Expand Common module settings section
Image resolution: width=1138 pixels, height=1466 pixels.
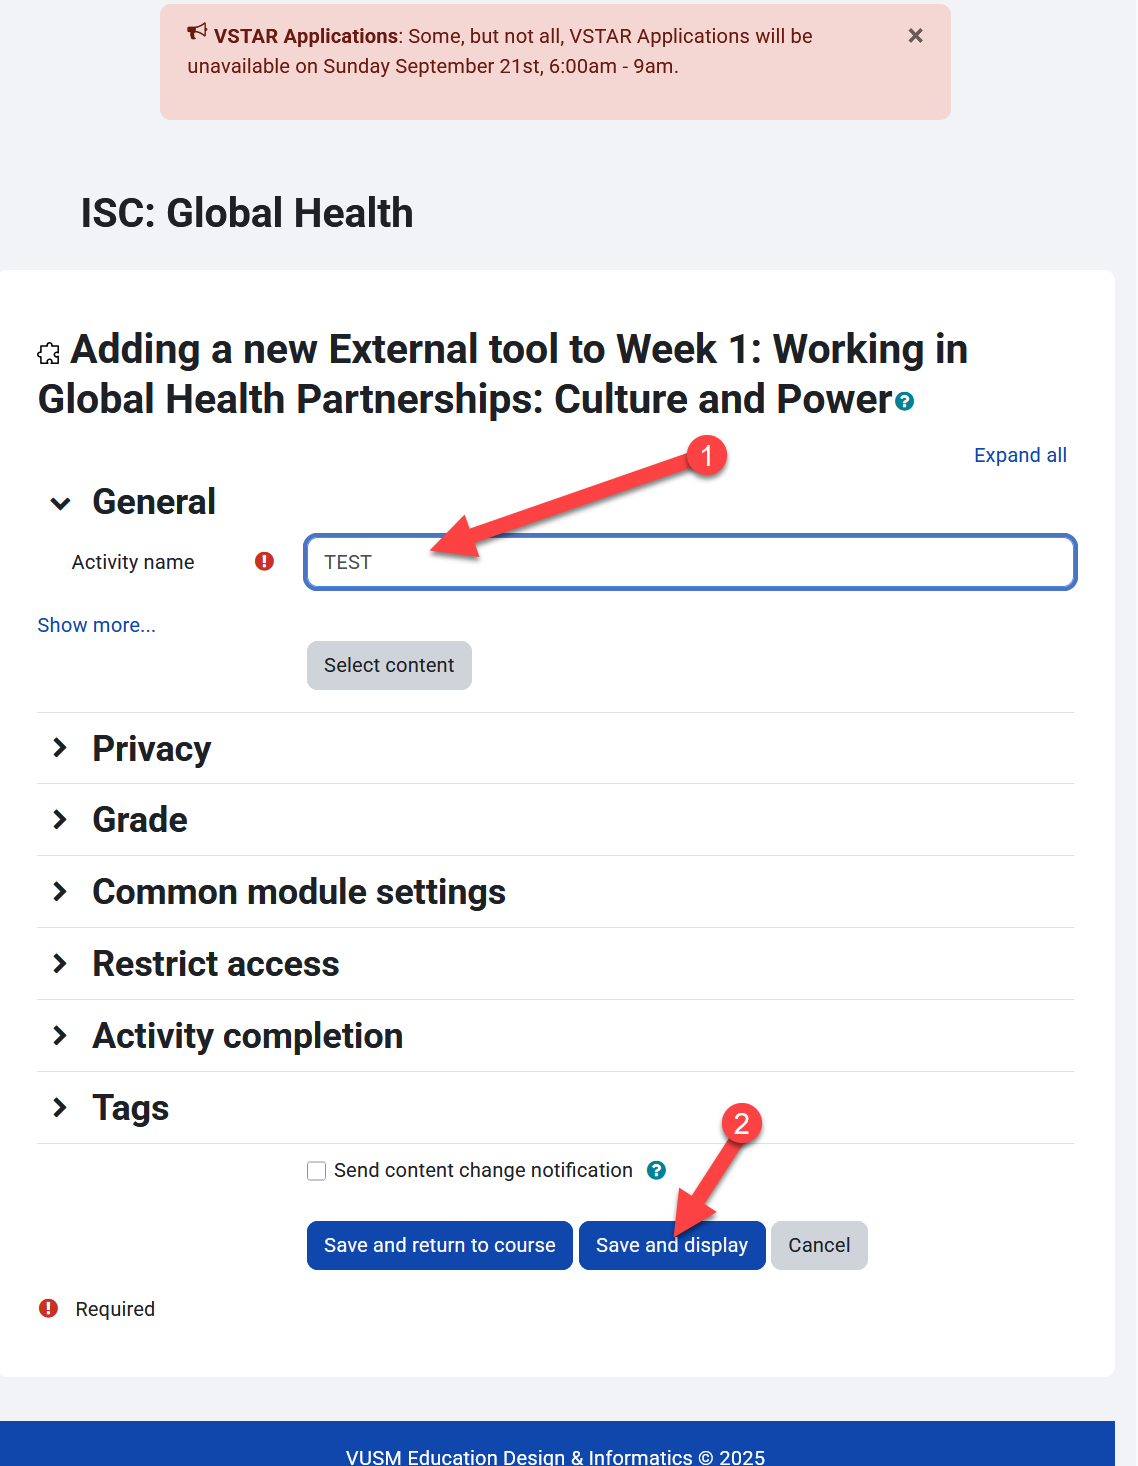tap(61, 892)
